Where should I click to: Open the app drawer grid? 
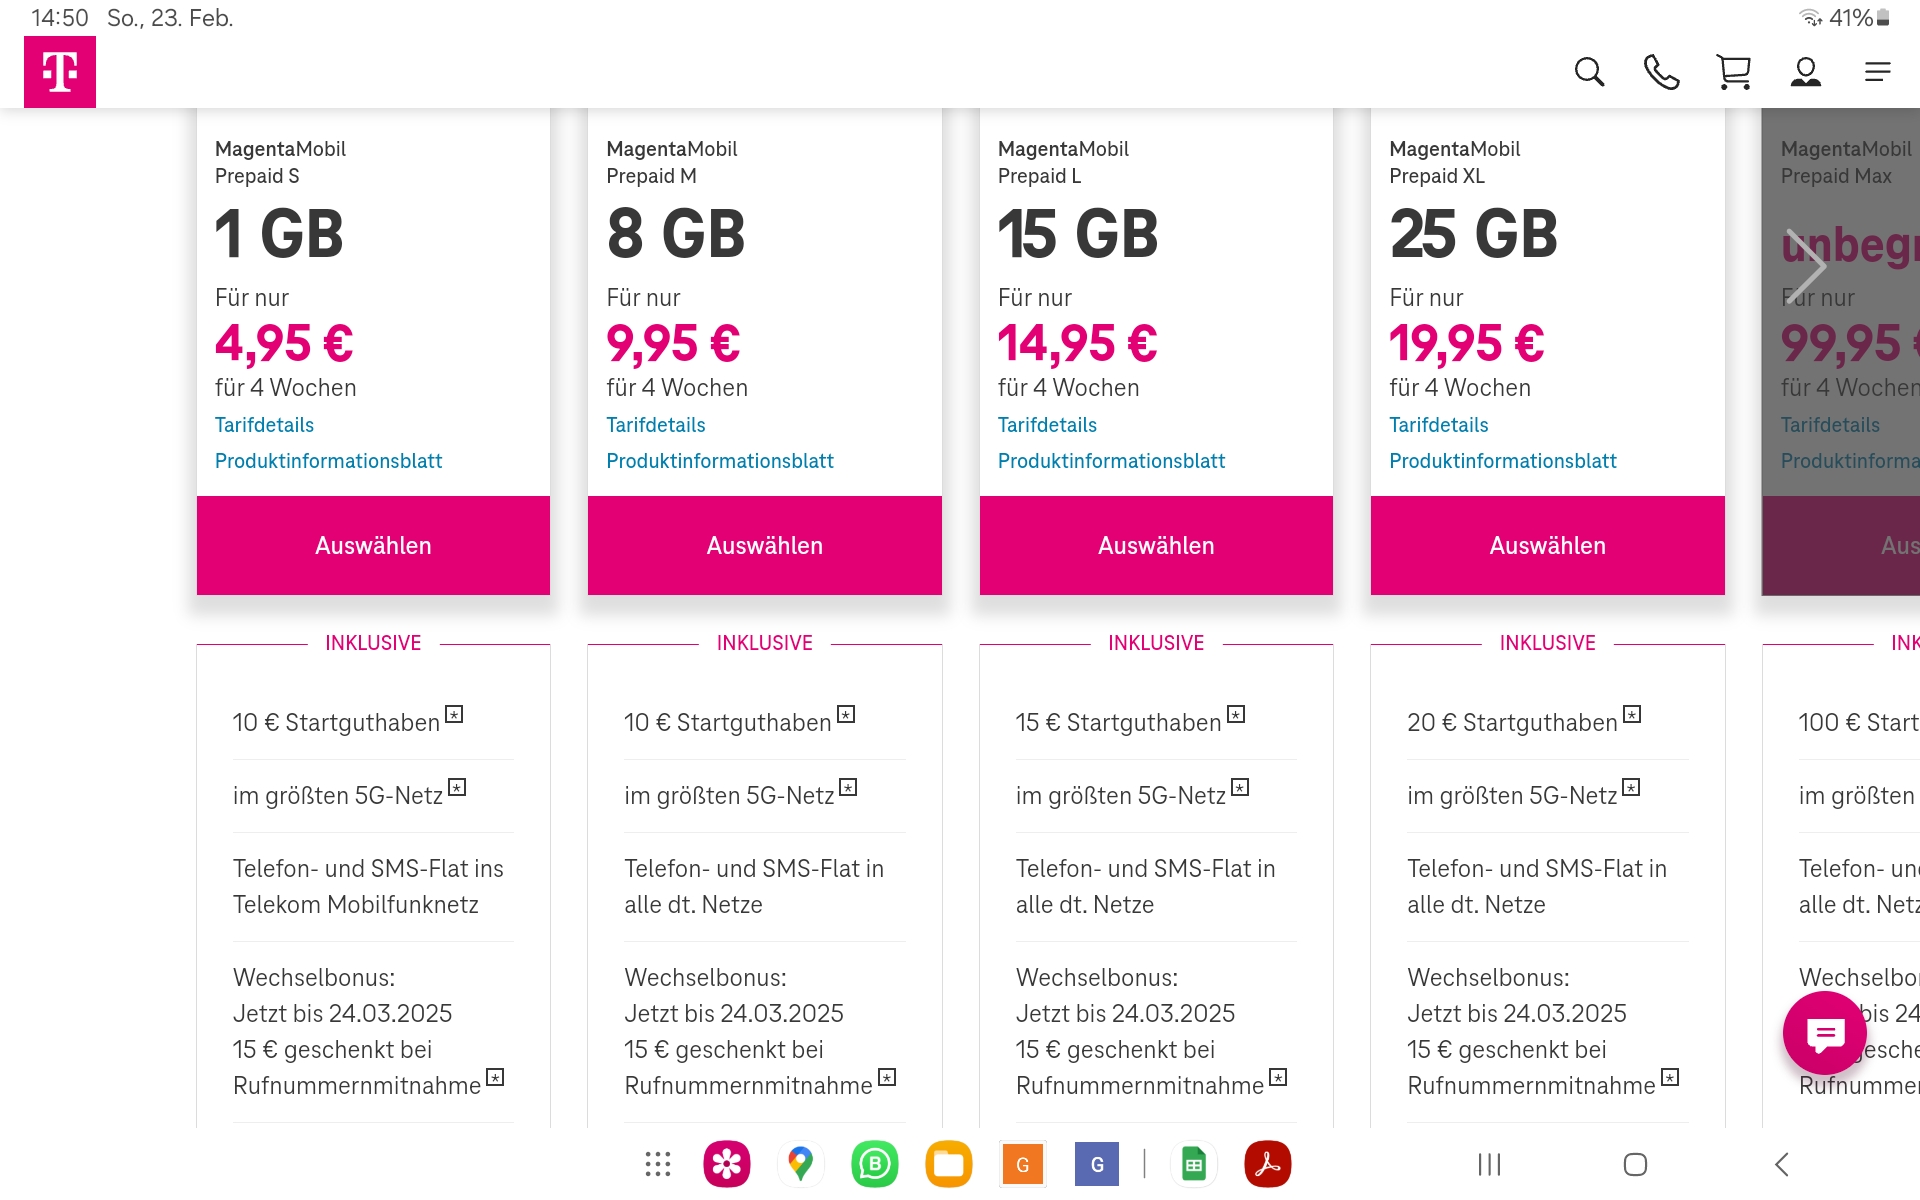point(657,1164)
